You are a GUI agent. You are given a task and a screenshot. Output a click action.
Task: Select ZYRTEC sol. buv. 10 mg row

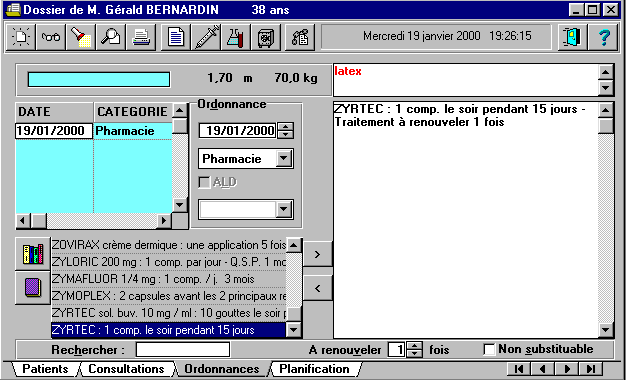coord(169,313)
